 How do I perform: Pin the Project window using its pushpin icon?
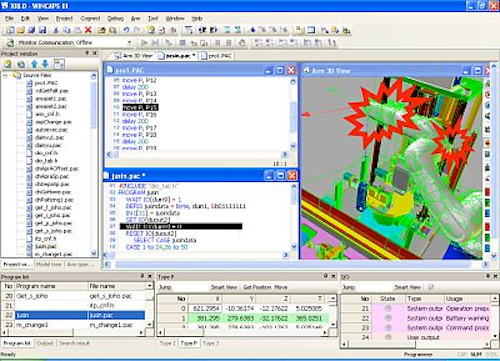click(x=87, y=53)
